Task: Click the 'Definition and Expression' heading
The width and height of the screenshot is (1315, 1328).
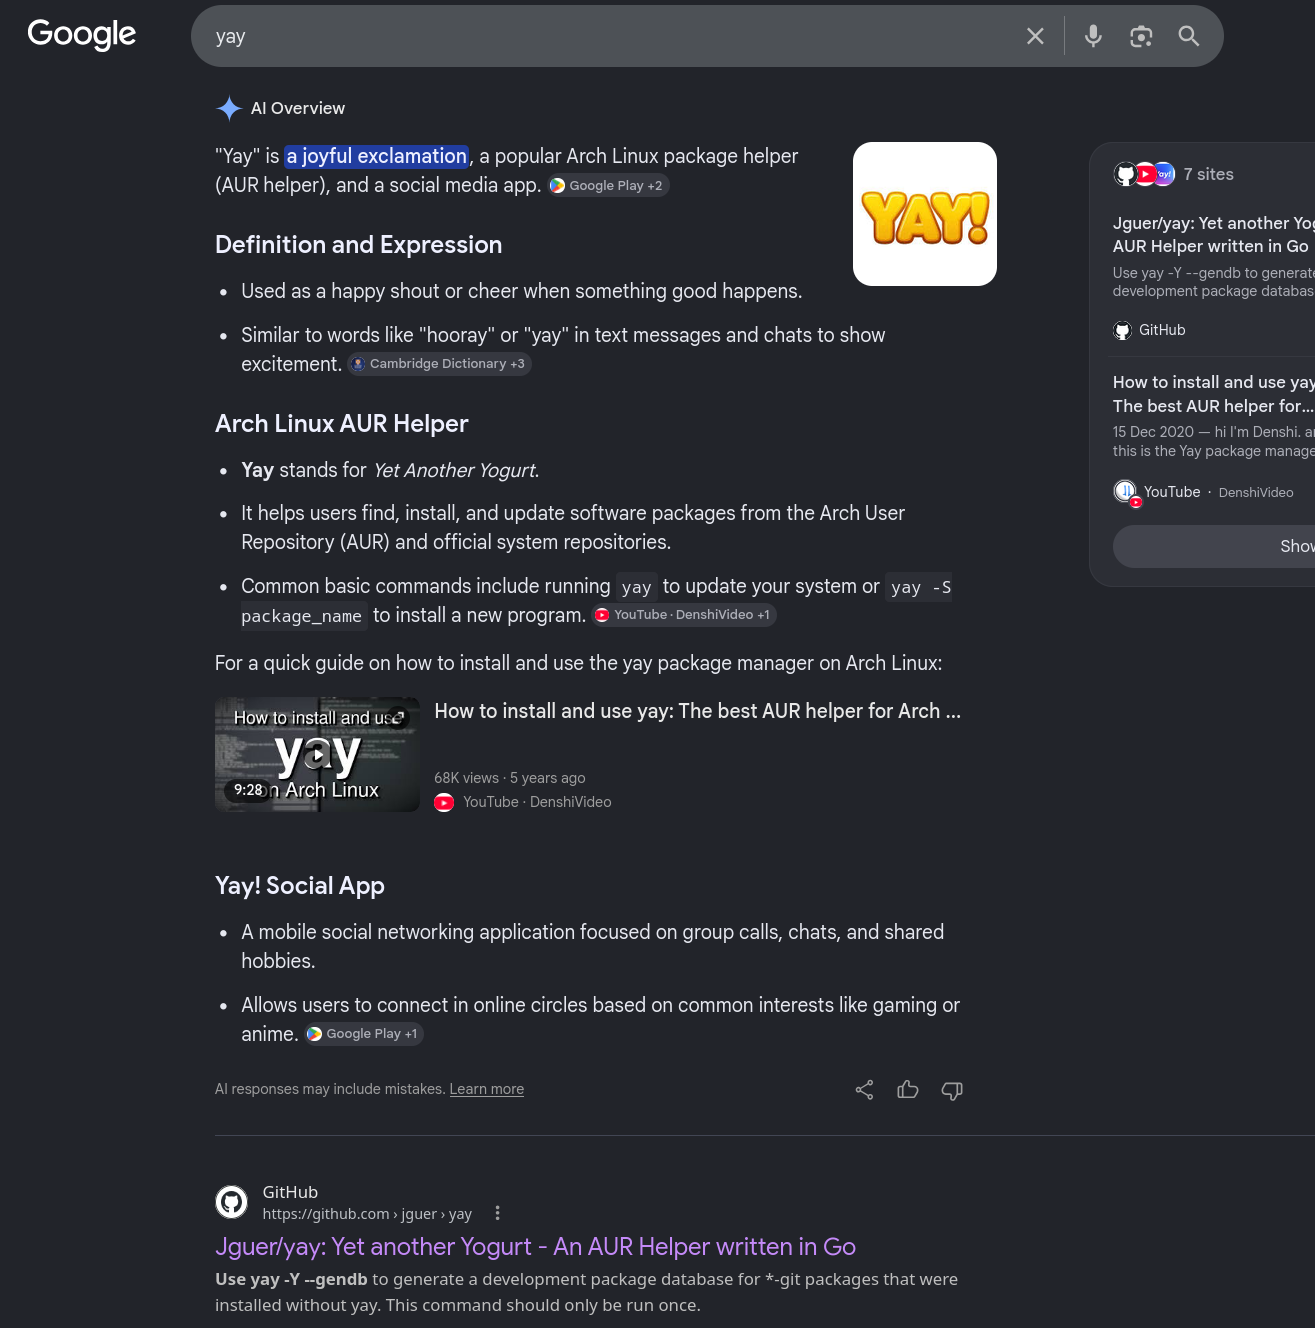Action: click(x=359, y=245)
